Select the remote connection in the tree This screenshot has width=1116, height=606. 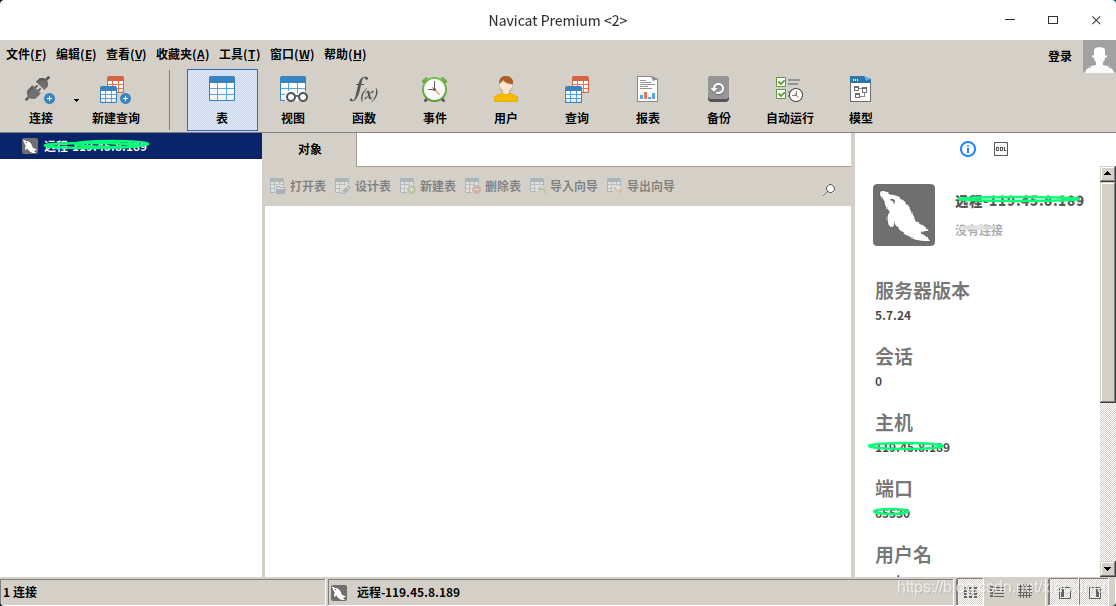[x=131, y=146]
